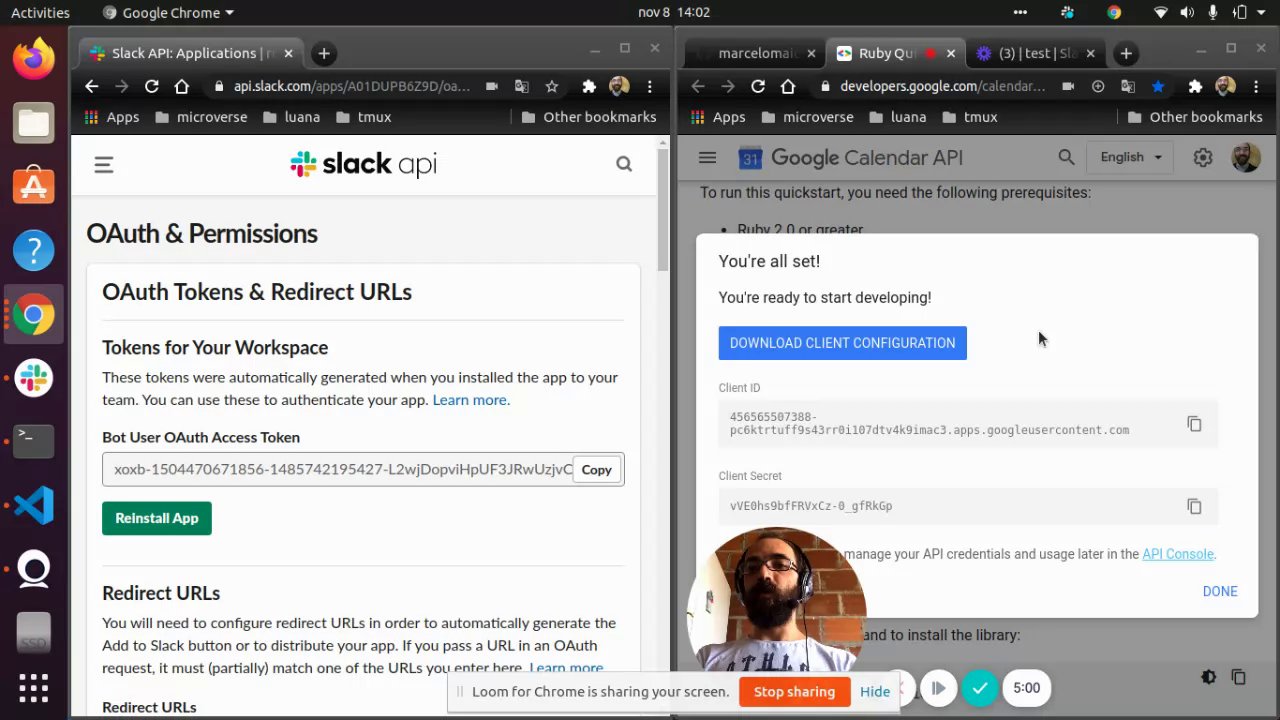Open tmux bookmark folder in Google window
Viewport: 1280px width, 720px height.
point(968,117)
